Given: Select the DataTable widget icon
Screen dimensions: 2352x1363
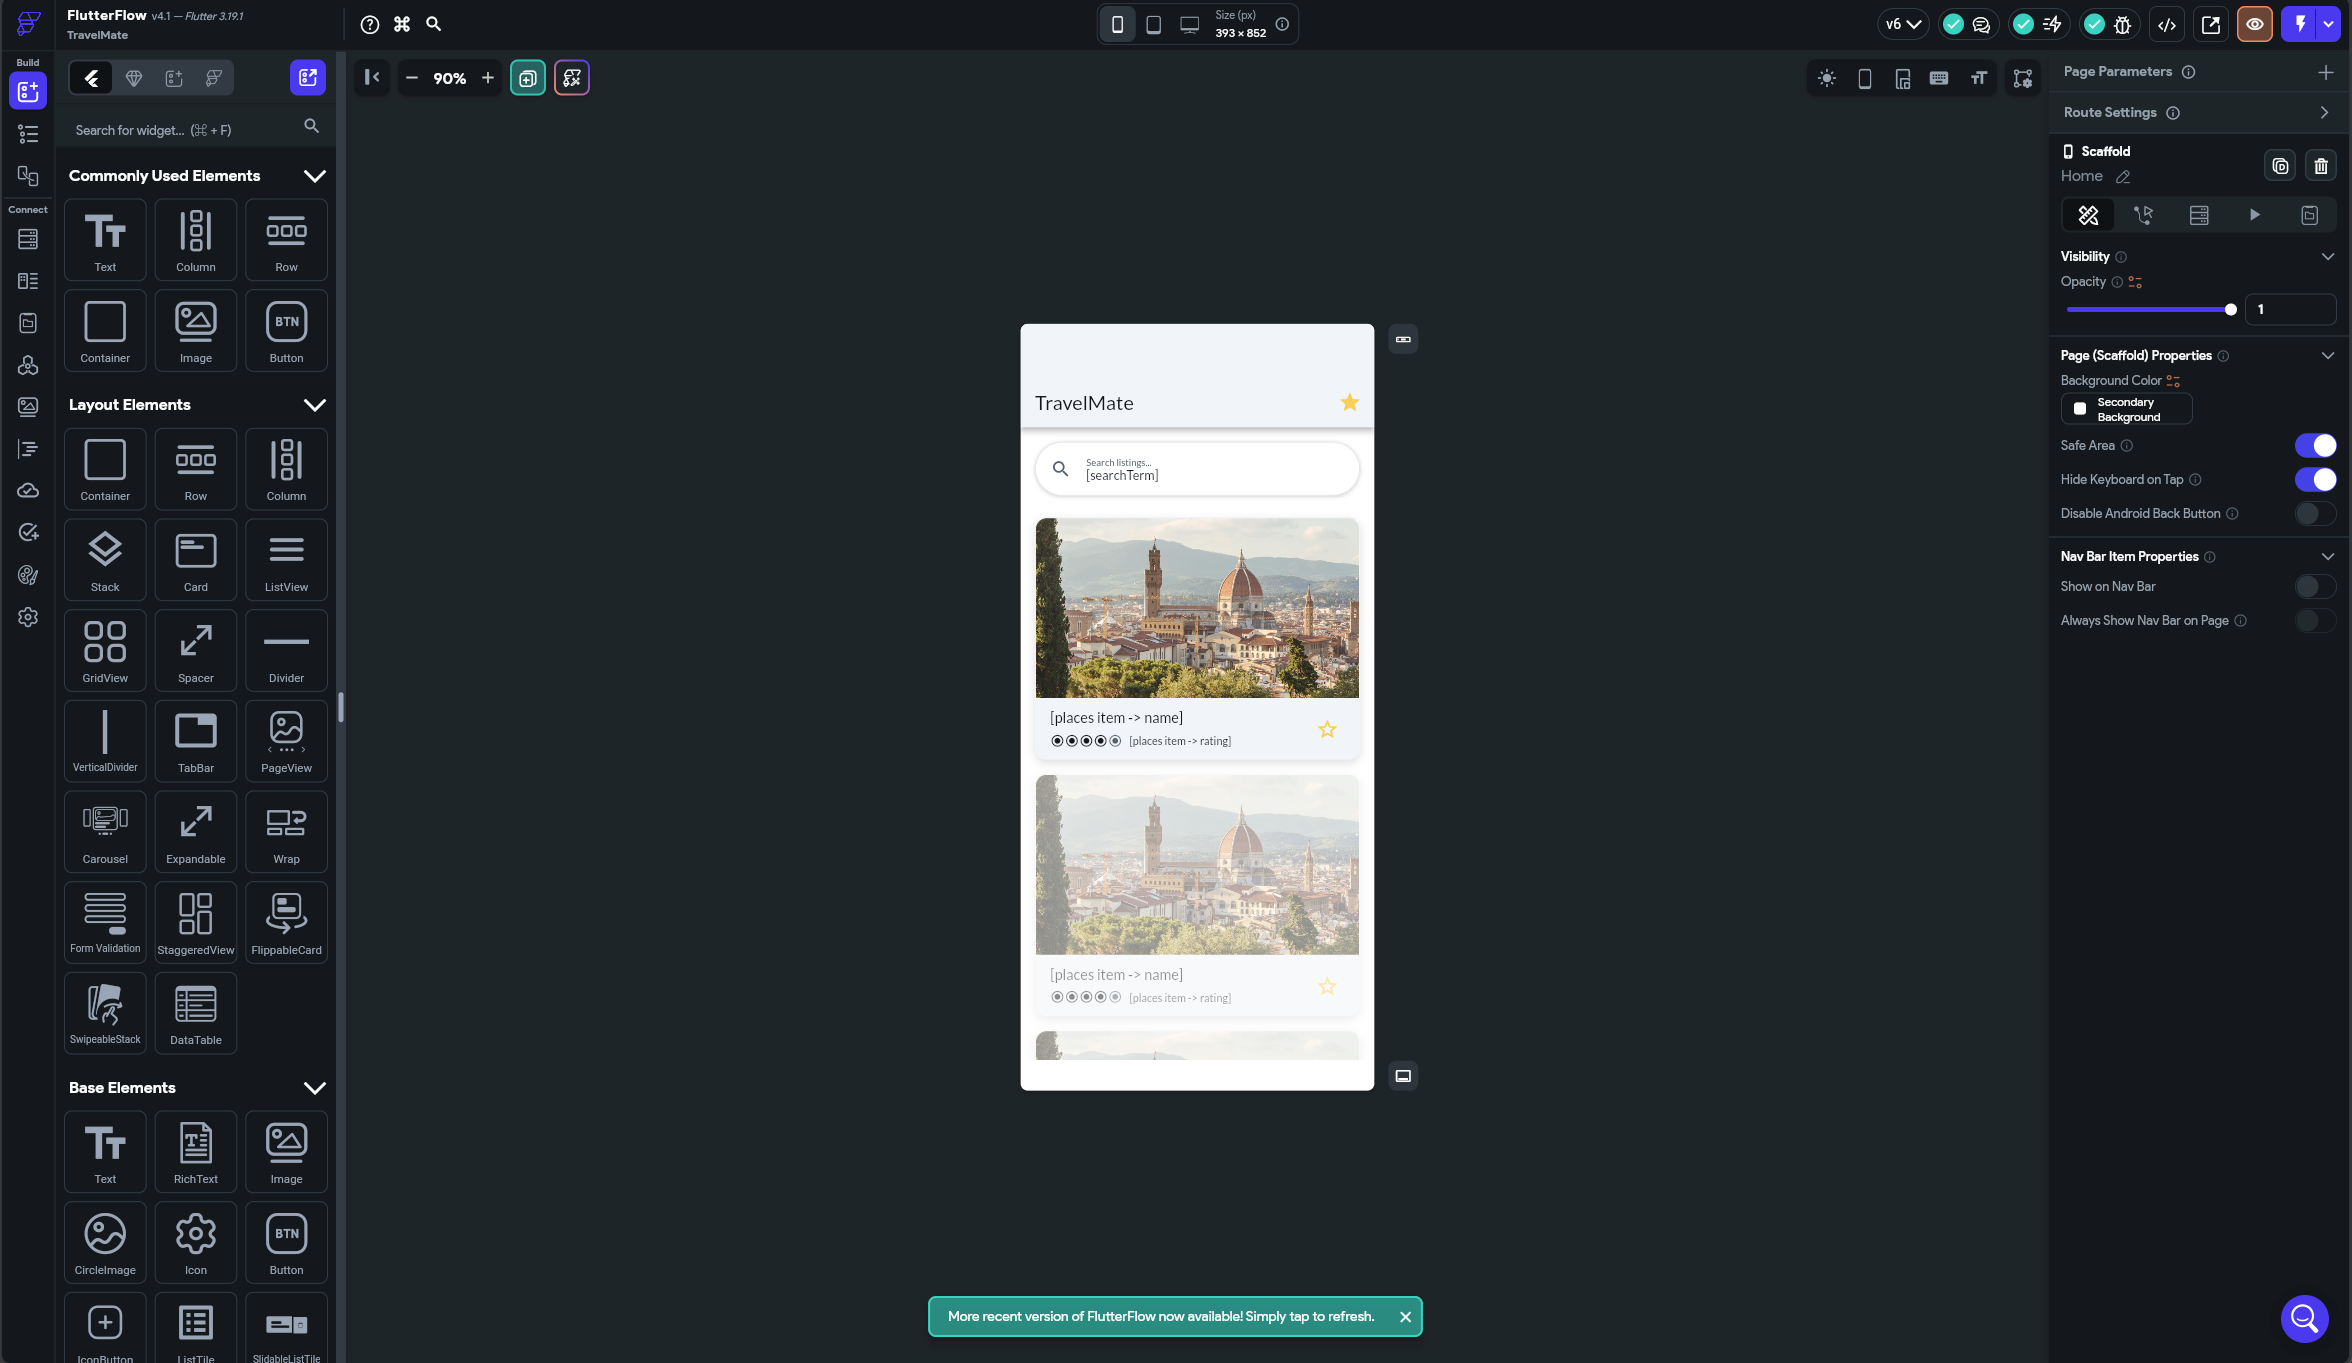Looking at the screenshot, I should click(x=196, y=1014).
